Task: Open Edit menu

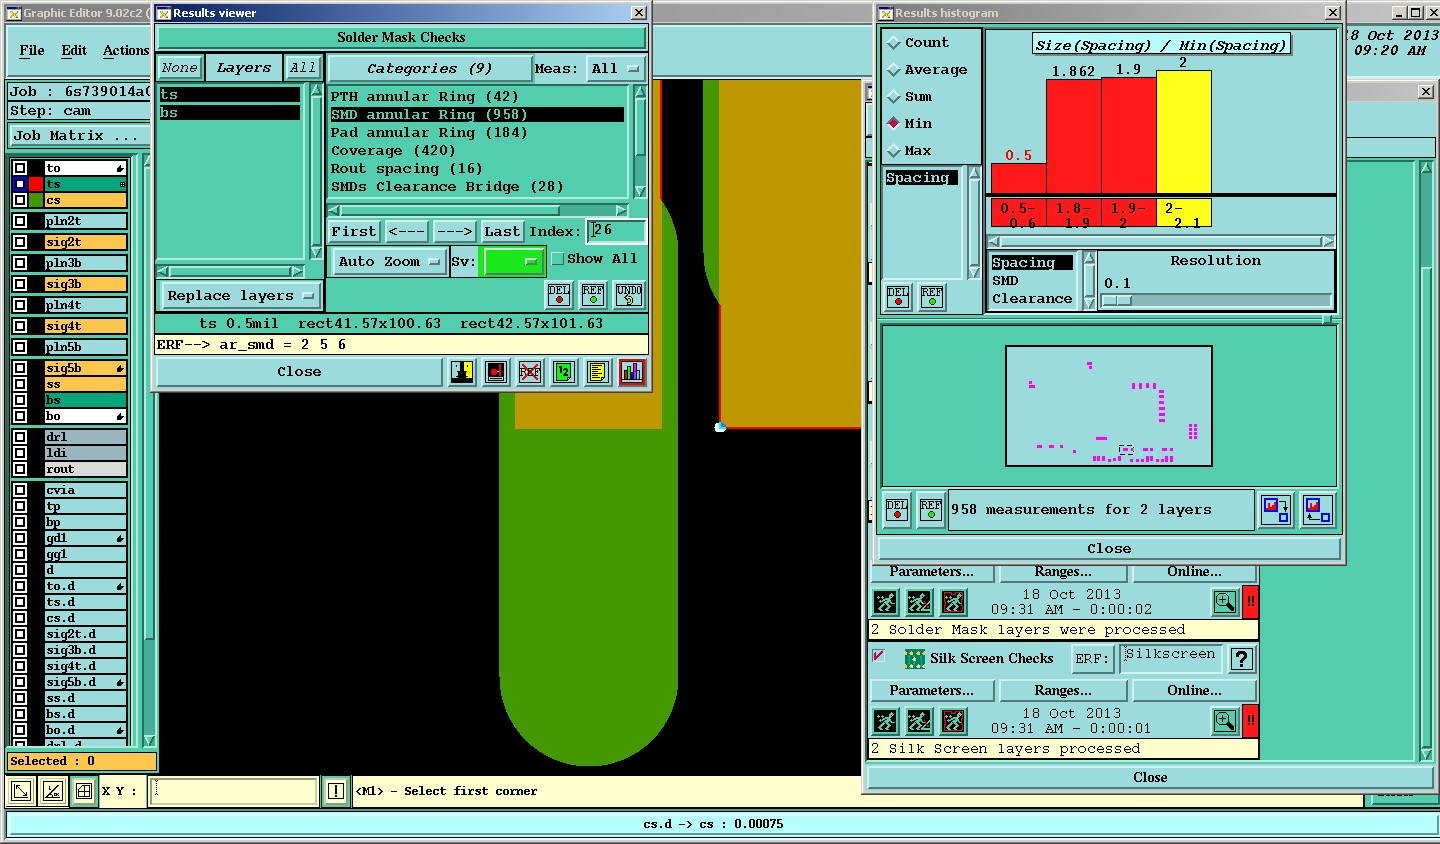Action: (74, 50)
